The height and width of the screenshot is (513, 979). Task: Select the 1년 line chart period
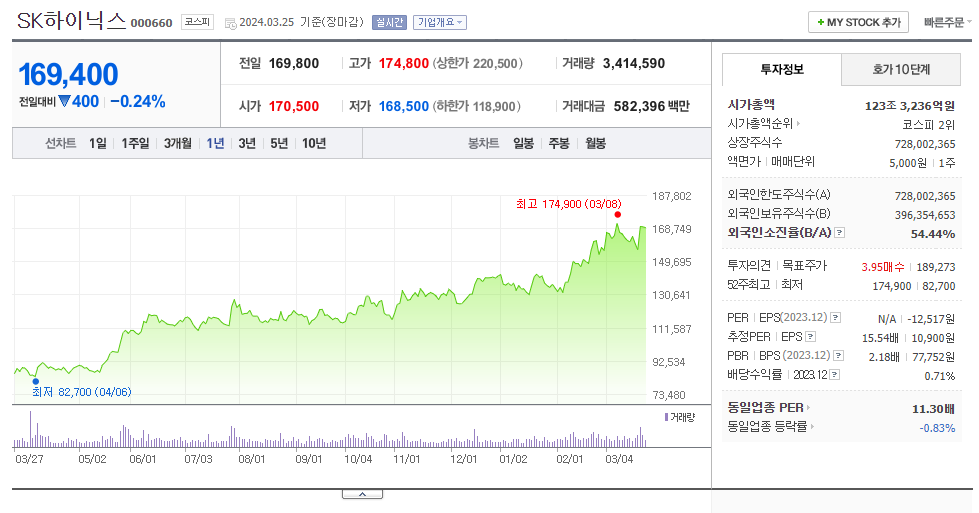click(x=215, y=144)
